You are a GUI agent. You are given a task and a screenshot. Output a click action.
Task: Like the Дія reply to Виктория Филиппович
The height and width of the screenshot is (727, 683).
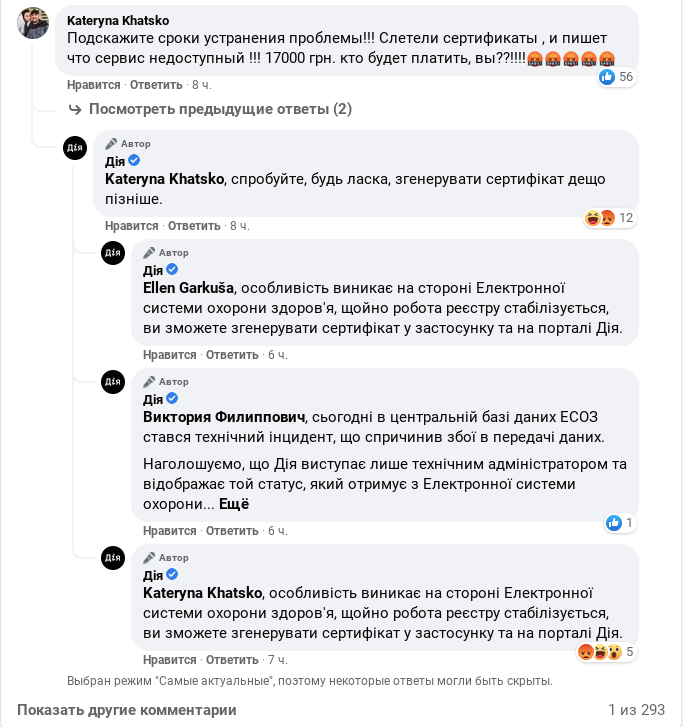[169, 531]
